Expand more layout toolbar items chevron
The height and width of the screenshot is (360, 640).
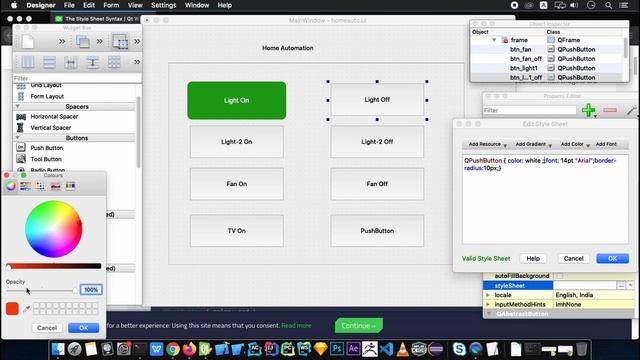[137, 62]
